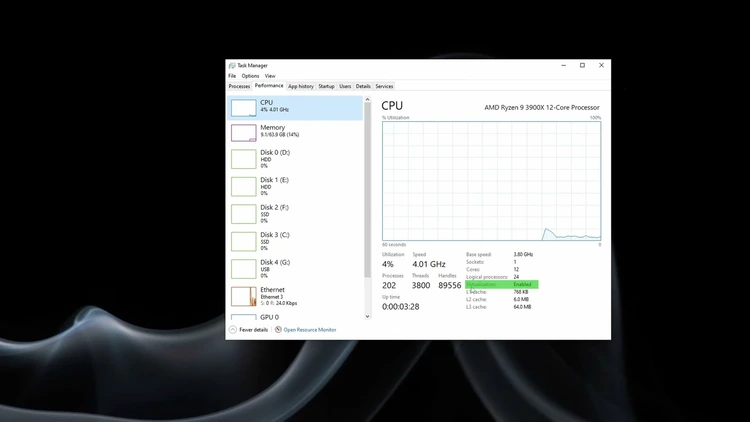Screen dimensions: 750x422
Task: Click the sidebar scroll down arrow
Action: point(367,316)
